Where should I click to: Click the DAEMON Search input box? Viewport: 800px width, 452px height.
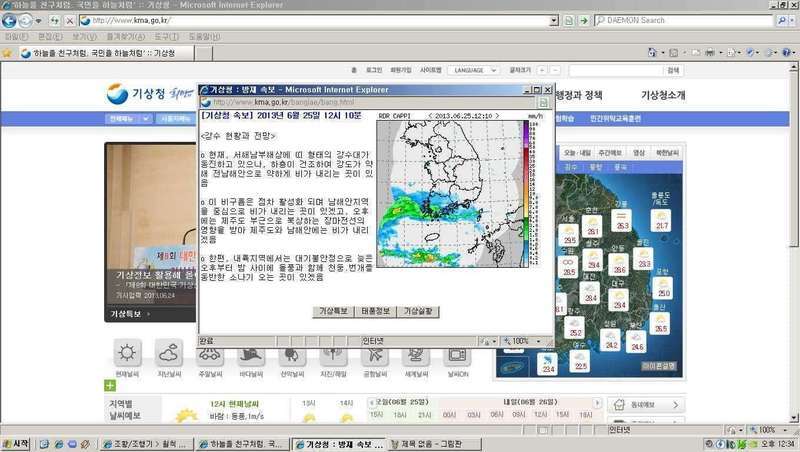pyautogui.click(x=685, y=20)
